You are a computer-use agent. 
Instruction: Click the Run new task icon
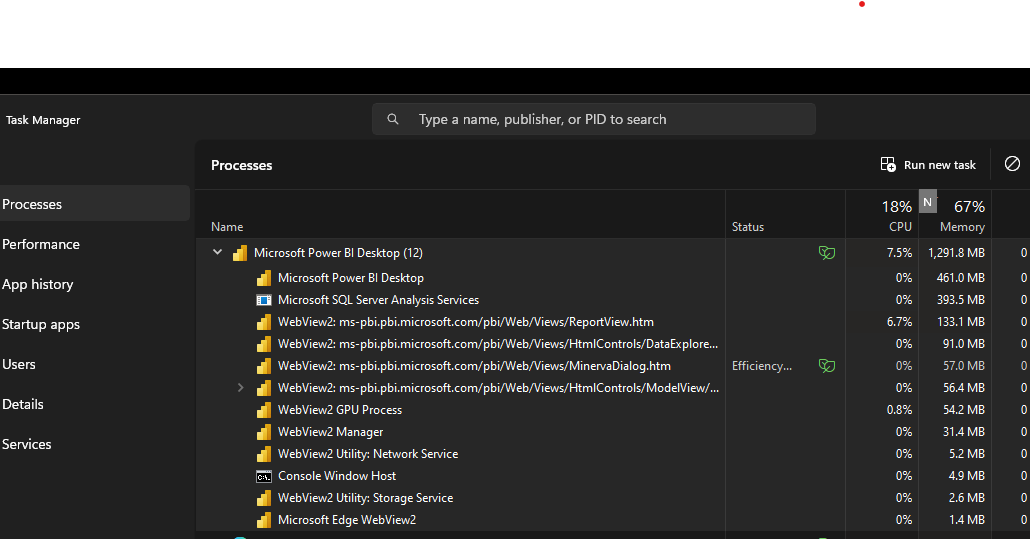[x=888, y=165]
